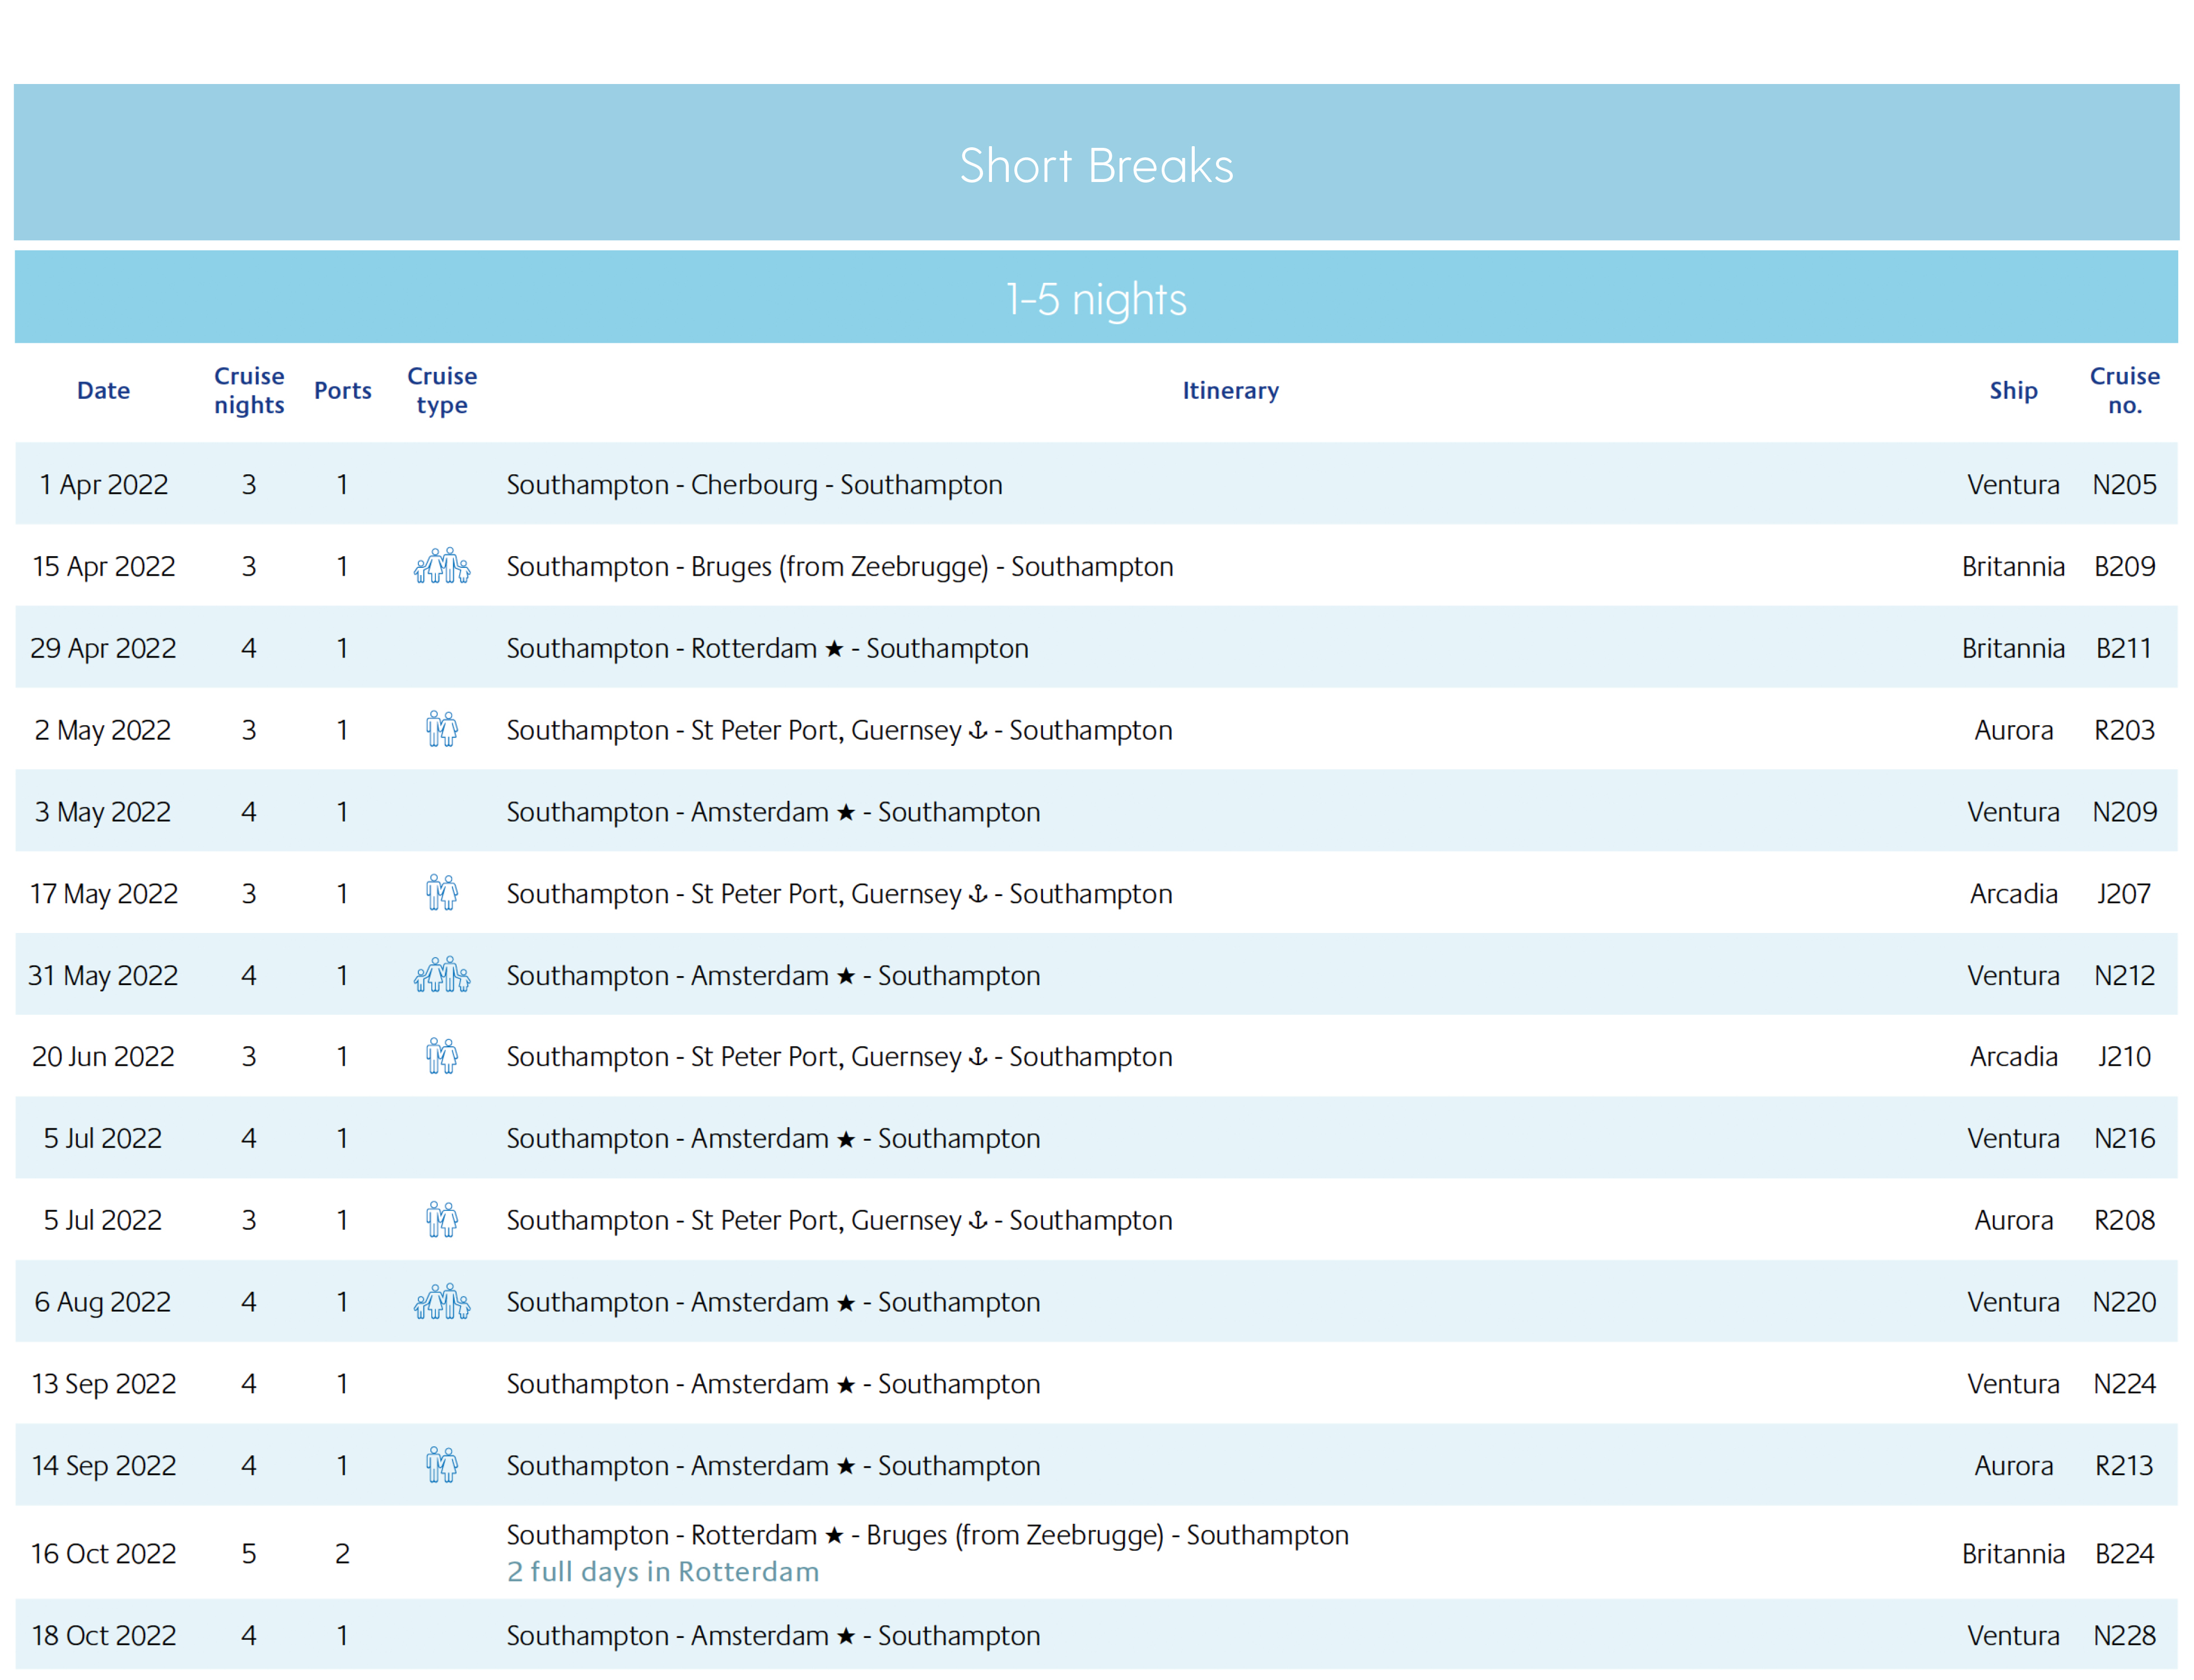
Task: Click the adults icon for cruise J210
Action: pyautogui.click(x=442, y=1056)
